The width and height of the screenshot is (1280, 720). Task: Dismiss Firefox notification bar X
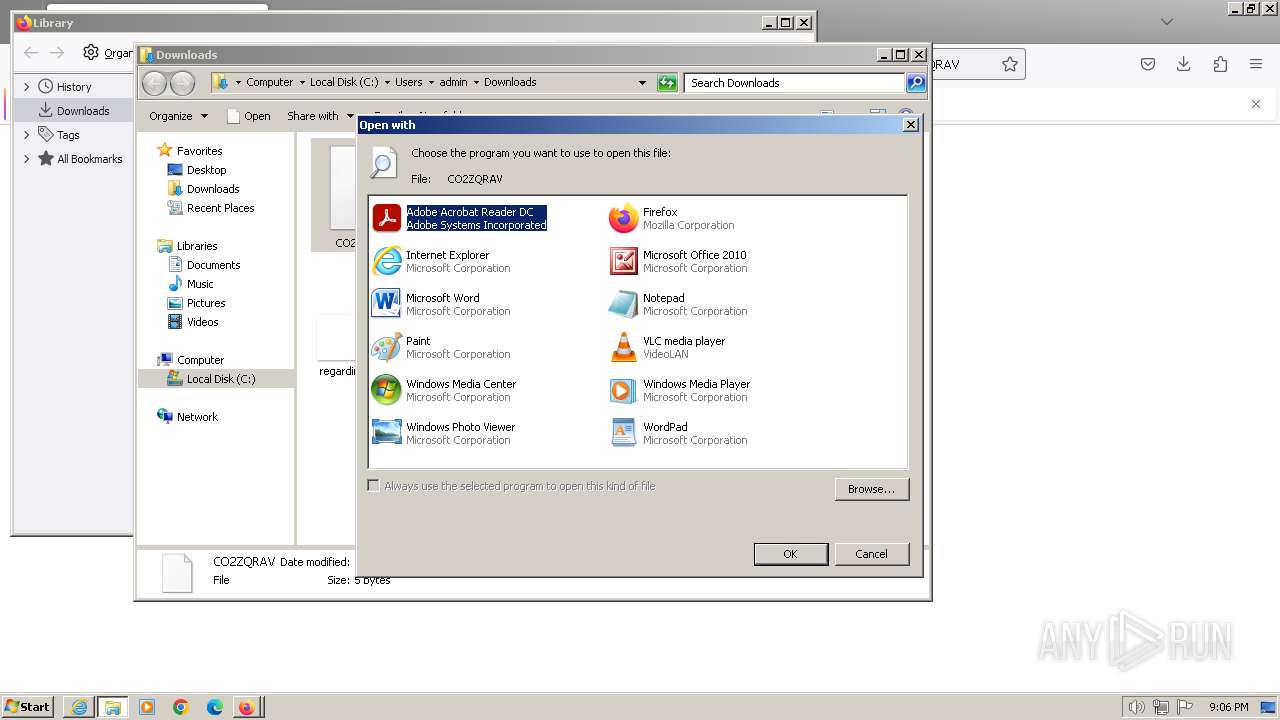click(x=1256, y=104)
